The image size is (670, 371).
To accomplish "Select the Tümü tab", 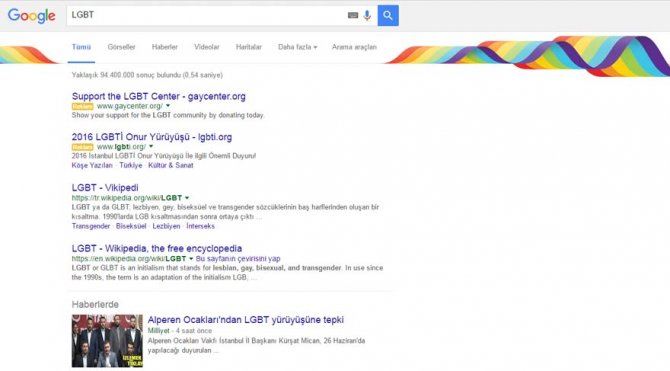I will (x=81, y=47).
